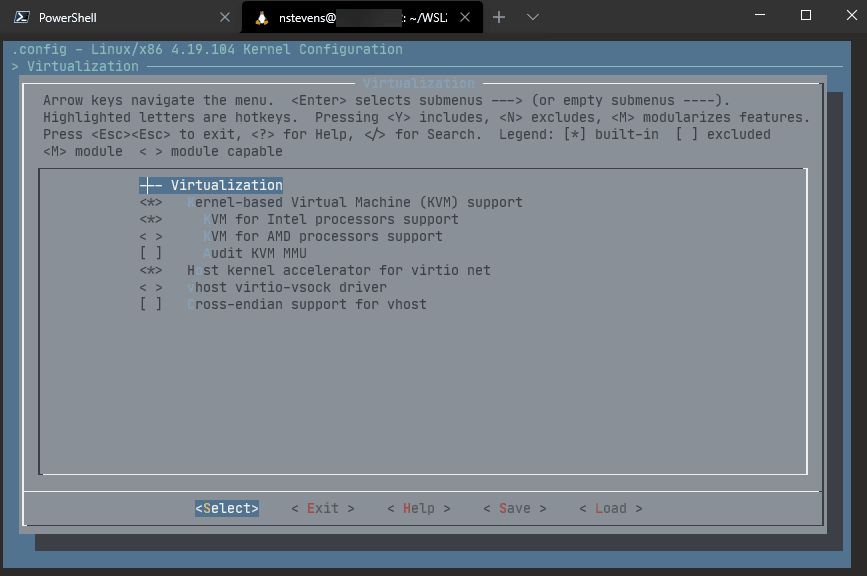Toggle Kernel-based Virtual Machine (KVM) support
This screenshot has width=867, height=576.
pos(150,202)
